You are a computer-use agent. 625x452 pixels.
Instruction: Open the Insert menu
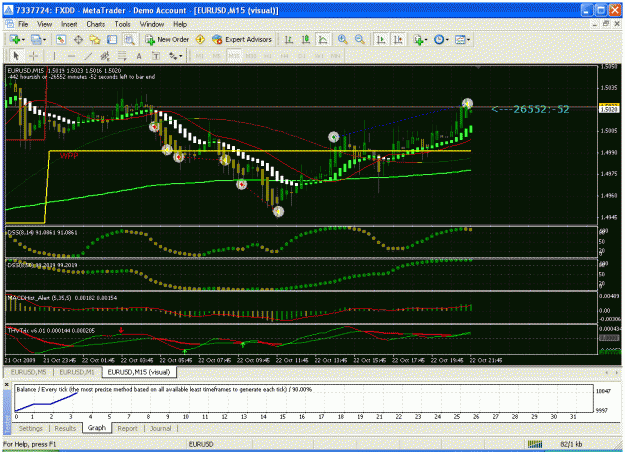(x=69, y=24)
